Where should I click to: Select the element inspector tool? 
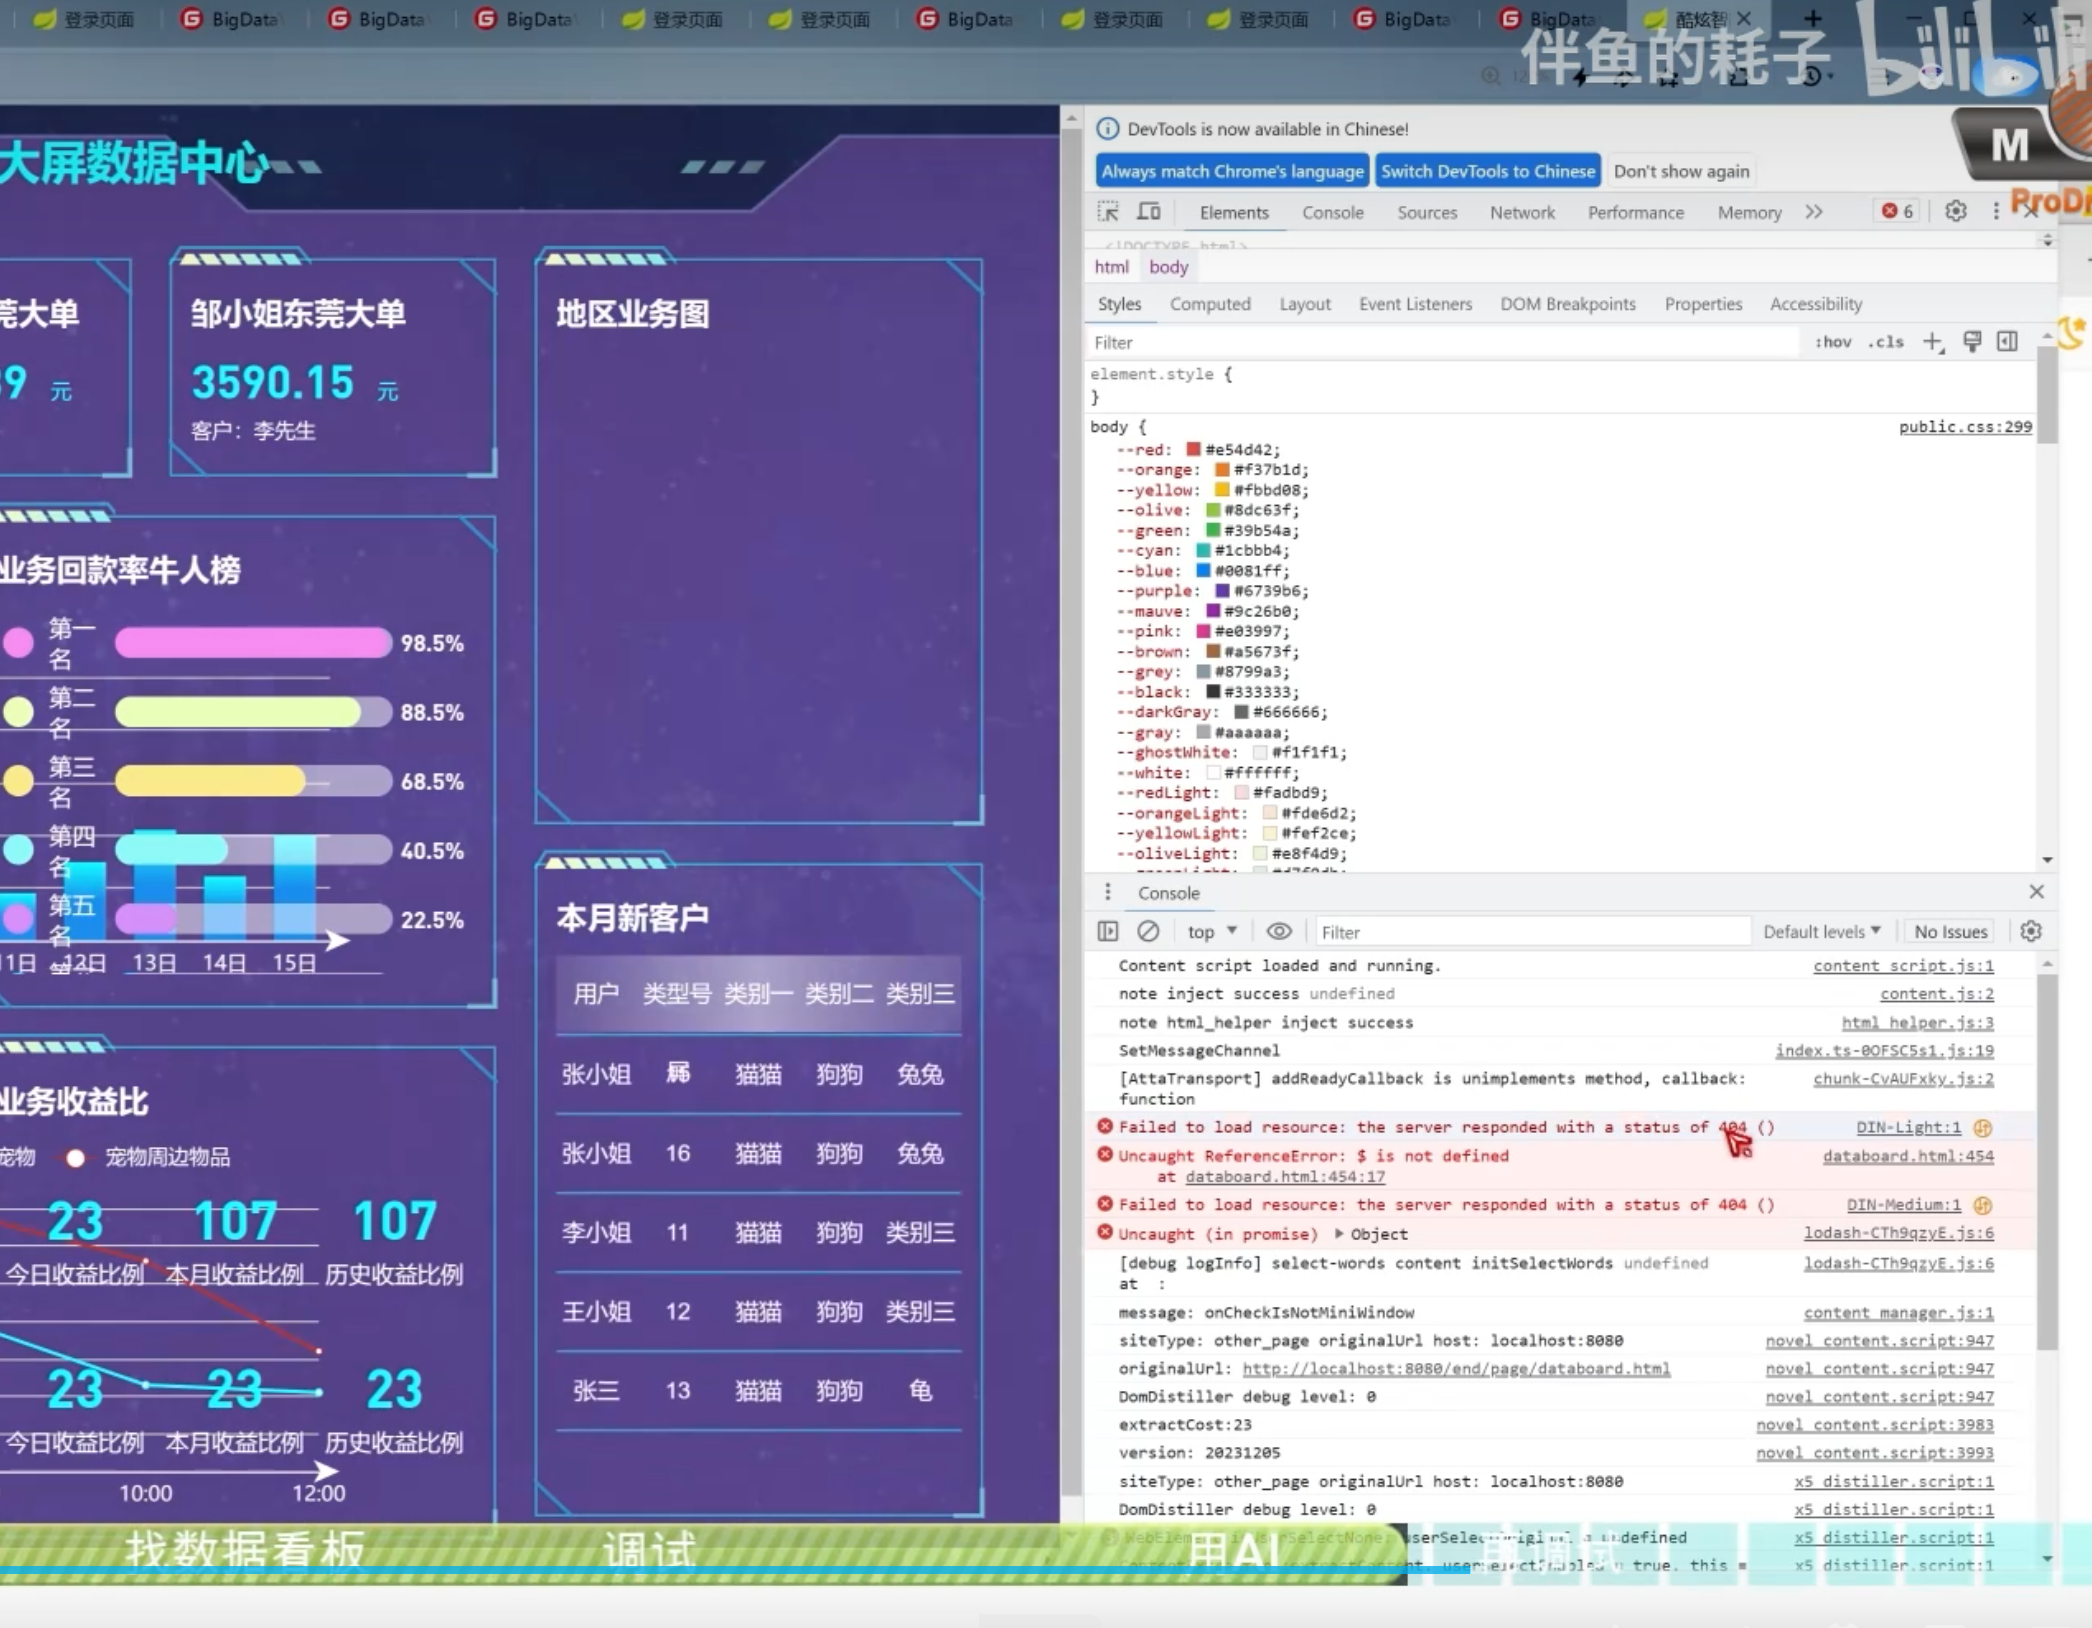1108,211
